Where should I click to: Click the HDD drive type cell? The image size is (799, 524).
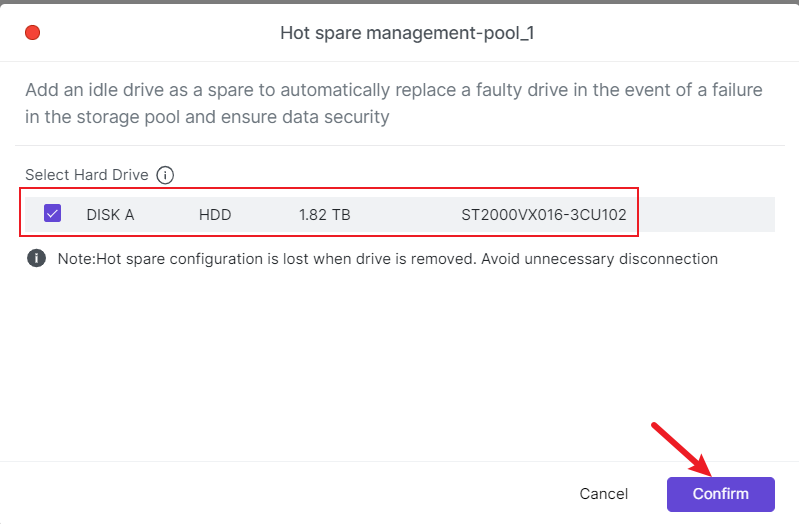215,214
